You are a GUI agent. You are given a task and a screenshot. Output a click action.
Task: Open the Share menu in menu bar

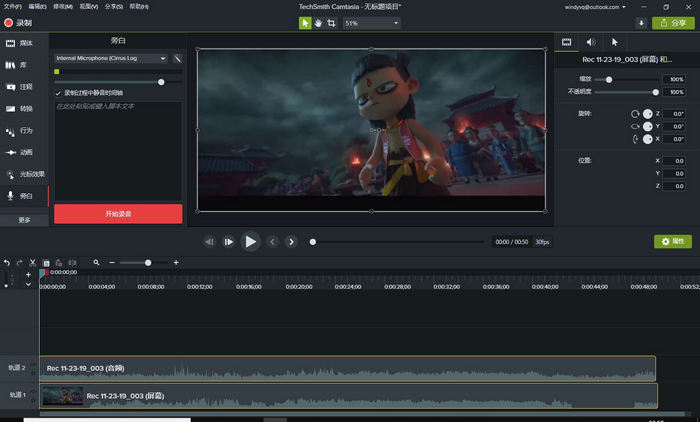[113, 7]
